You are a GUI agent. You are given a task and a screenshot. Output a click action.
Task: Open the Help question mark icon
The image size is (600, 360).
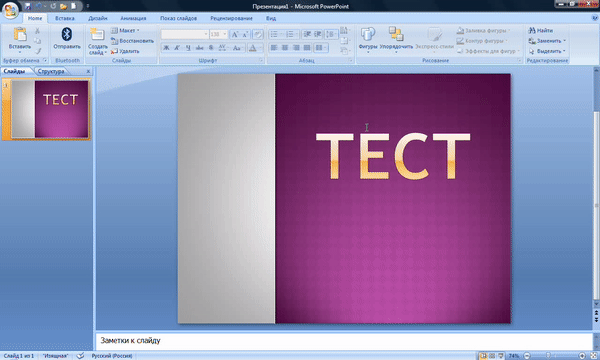[x=595, y=18]
